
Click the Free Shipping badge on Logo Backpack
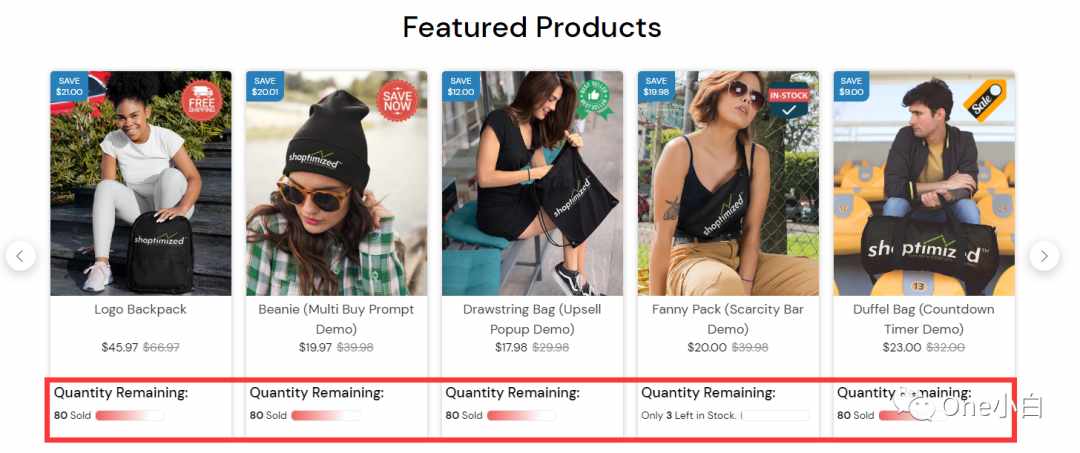tap(202, 101)
